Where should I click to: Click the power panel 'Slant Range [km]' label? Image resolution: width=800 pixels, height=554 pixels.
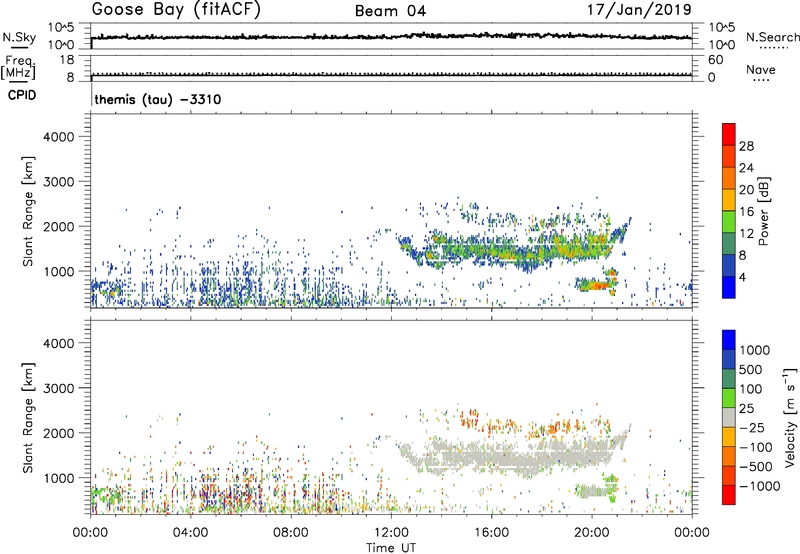click(28, 211)
